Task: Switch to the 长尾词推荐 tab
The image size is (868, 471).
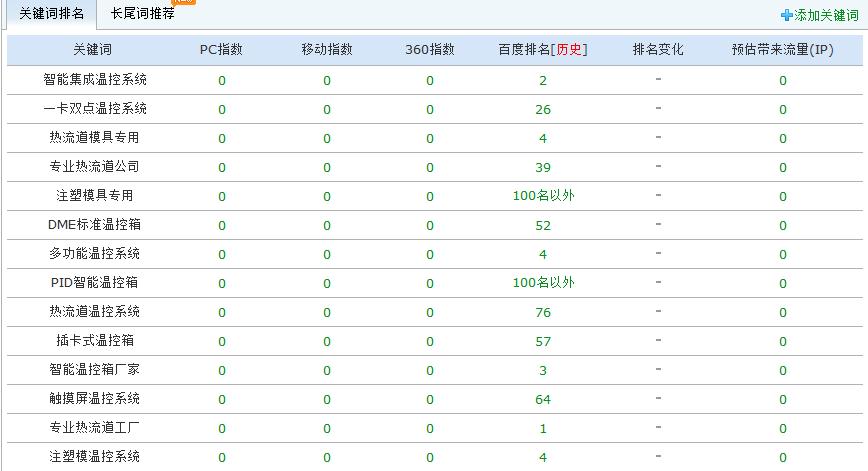Action: pyautogui.click(x=143, y=13)
